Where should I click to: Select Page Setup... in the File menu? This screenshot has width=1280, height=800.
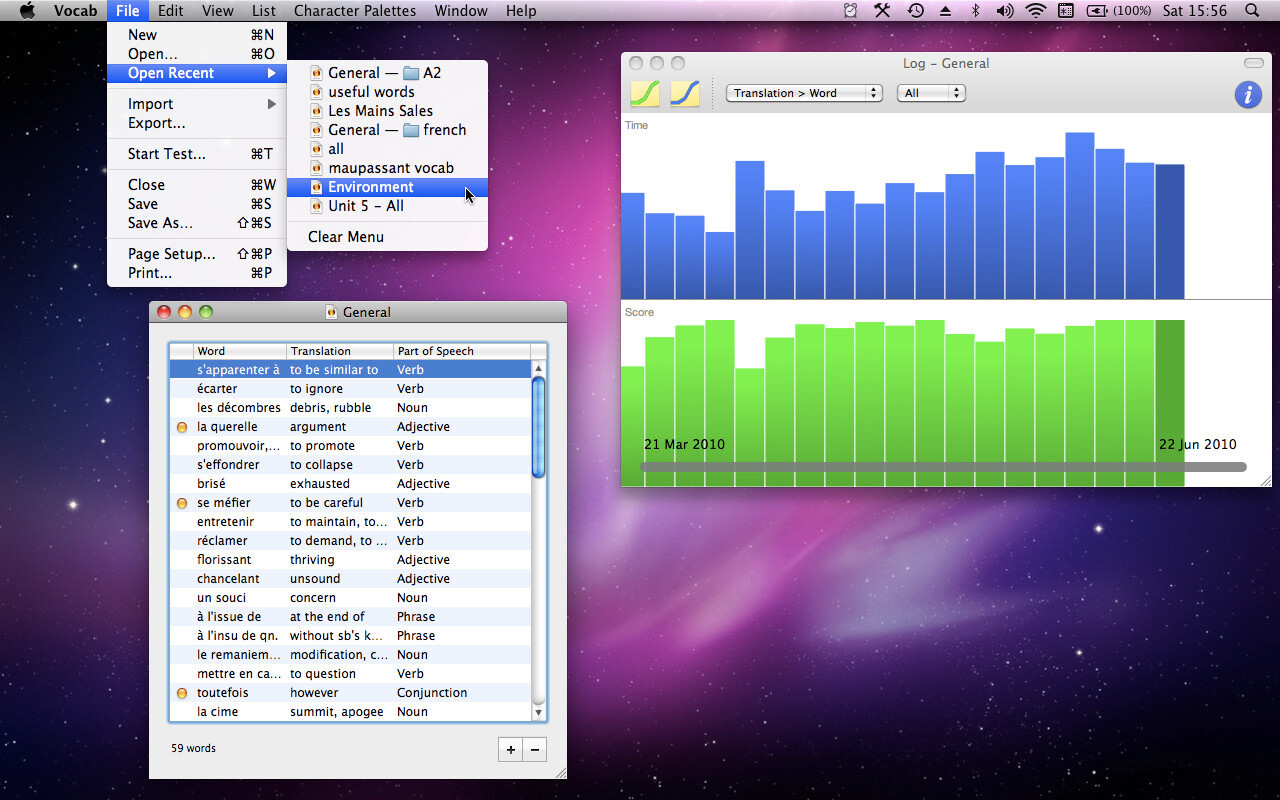(197, 254)
